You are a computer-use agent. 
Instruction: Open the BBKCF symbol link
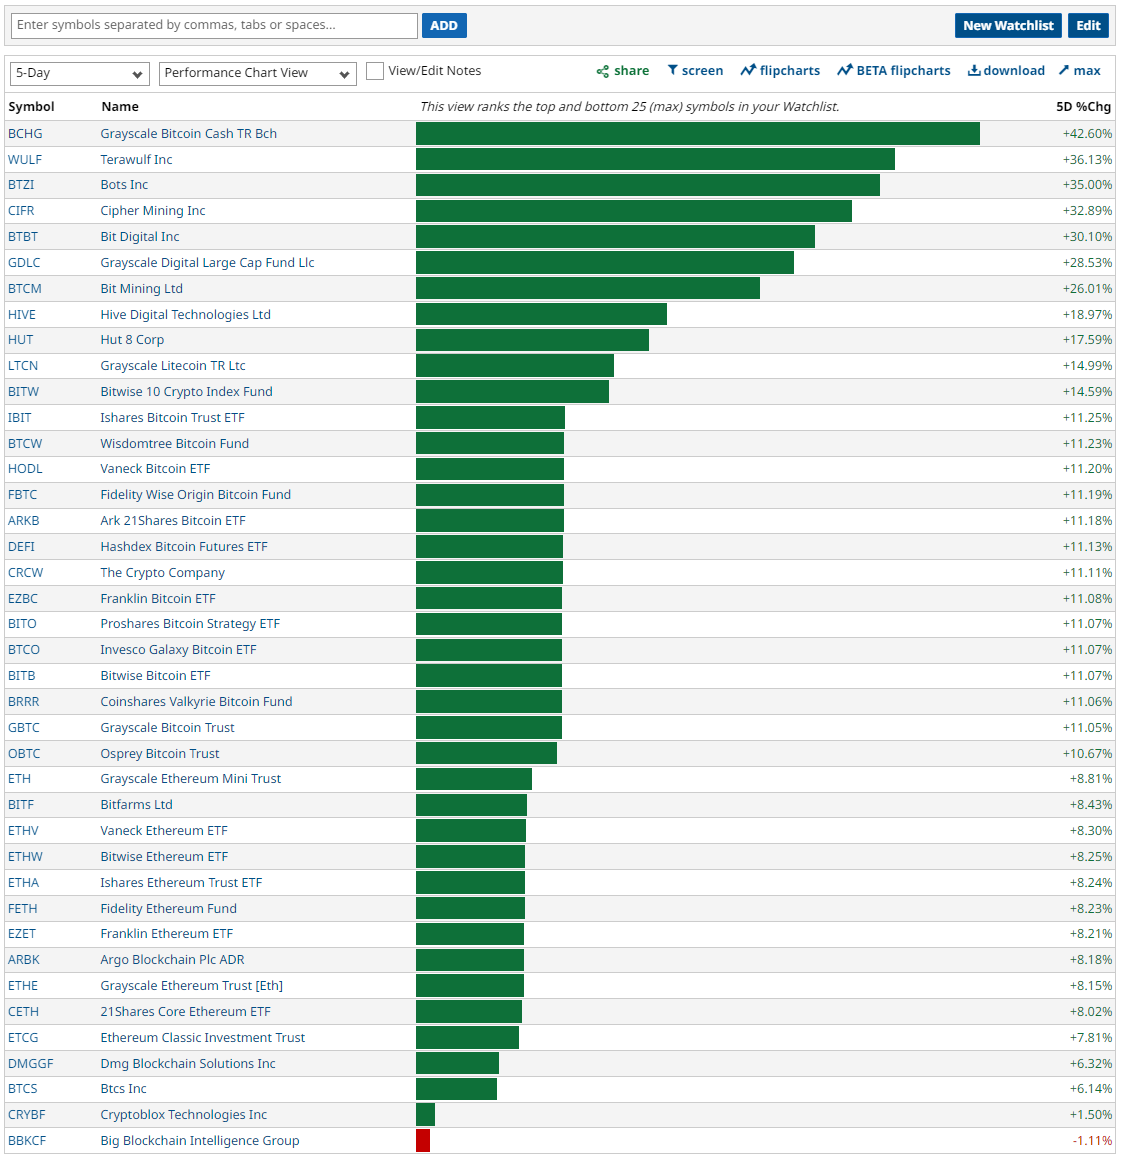pyautogui.click(x=27, y=1141)
